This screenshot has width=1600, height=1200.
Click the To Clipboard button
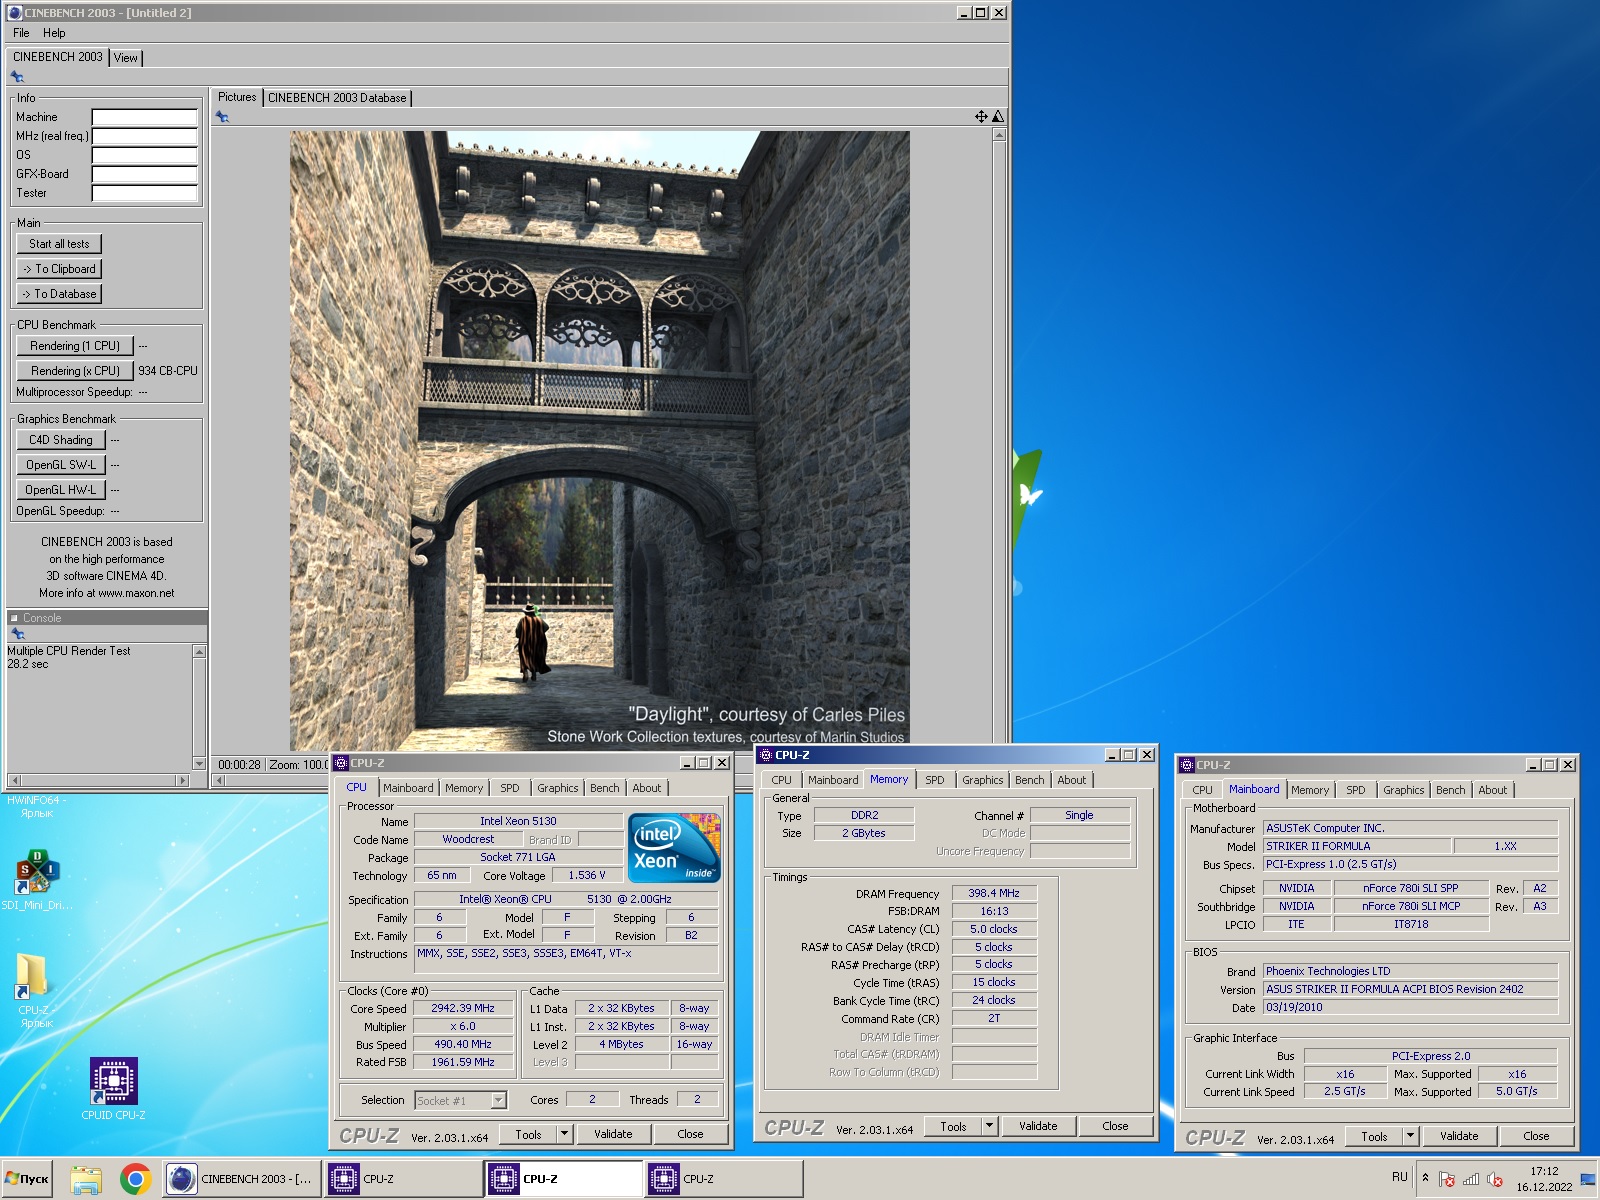pyautogui.click(x=59, y=269)
